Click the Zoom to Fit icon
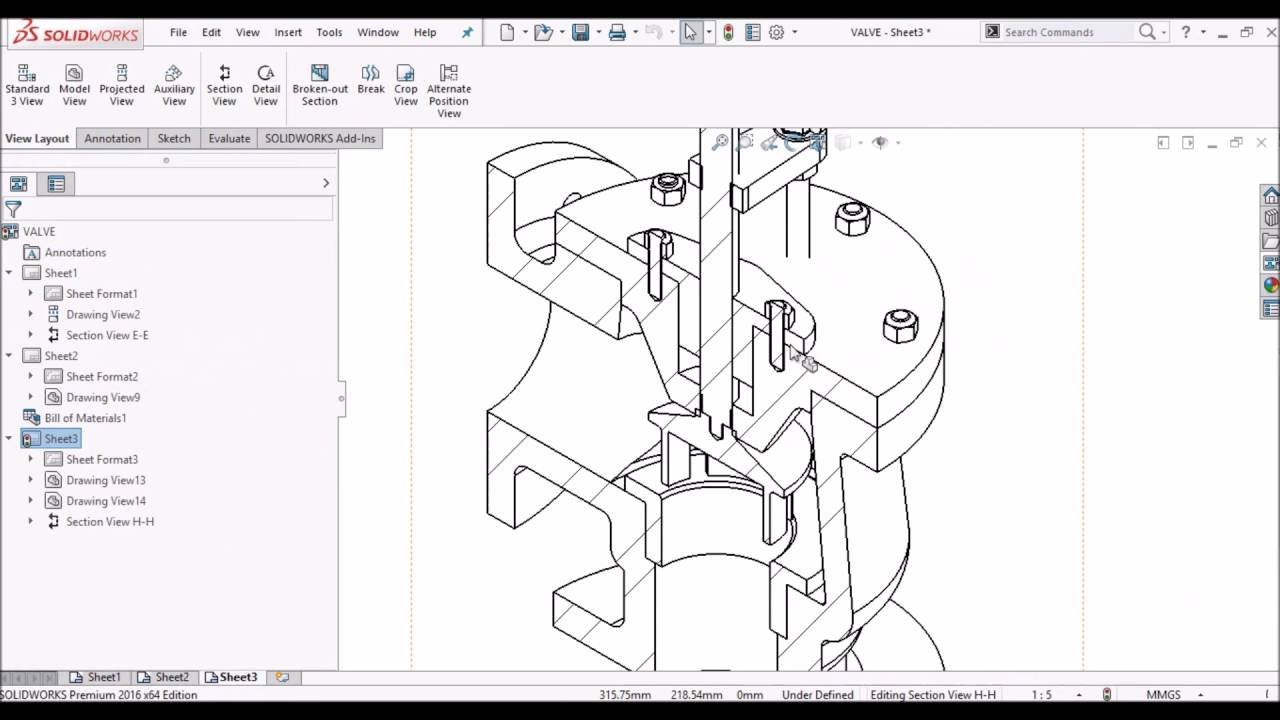1280x720 pixels. pos(719,143)
